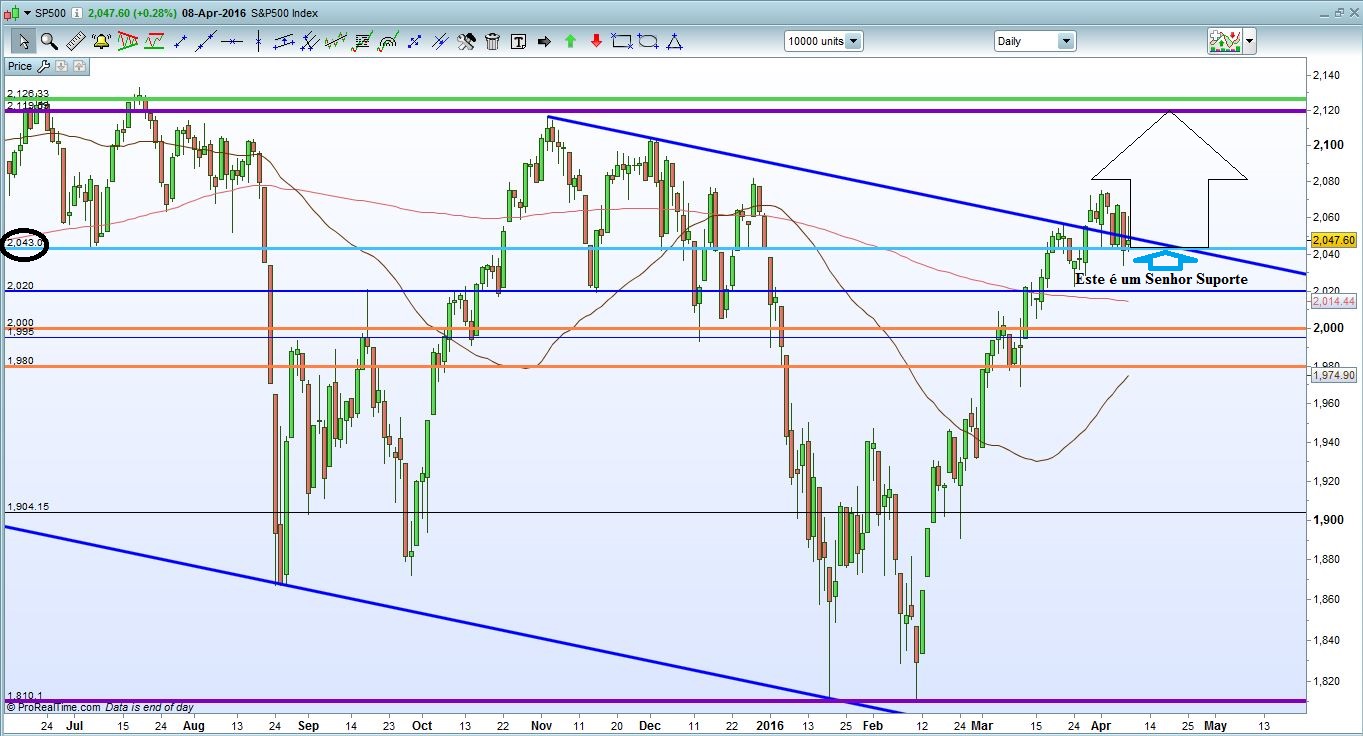The width and height of the screenshot is (1363, 736).
Task: Select the 'Este é um Senhor Suporte' text
Action: pyautogui.click(x=1161, y=279)
